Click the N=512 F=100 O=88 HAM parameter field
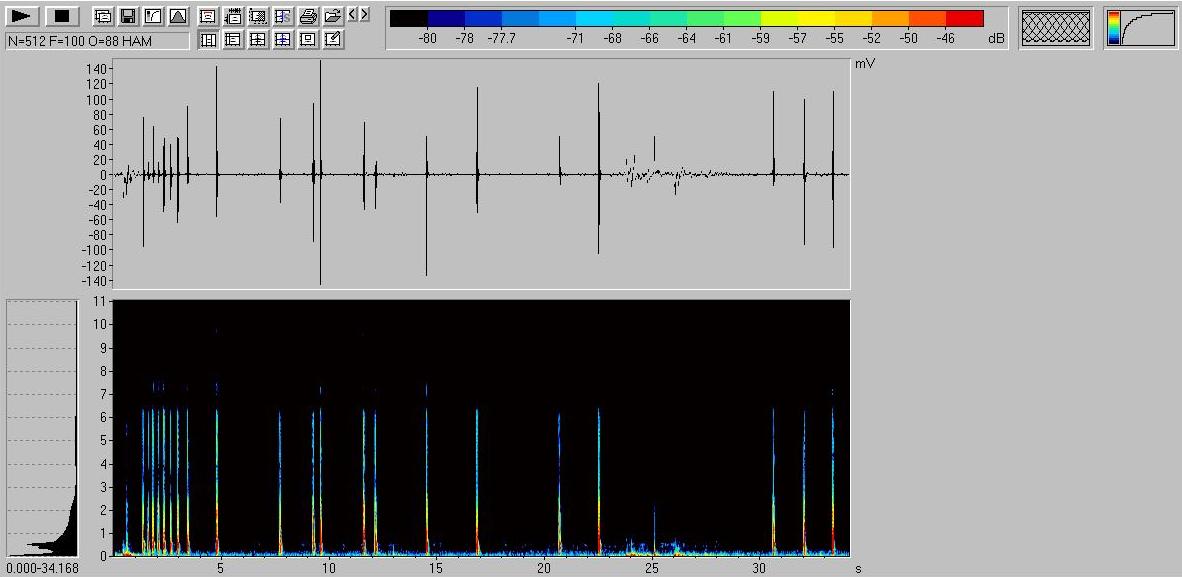 click(97, 41)
